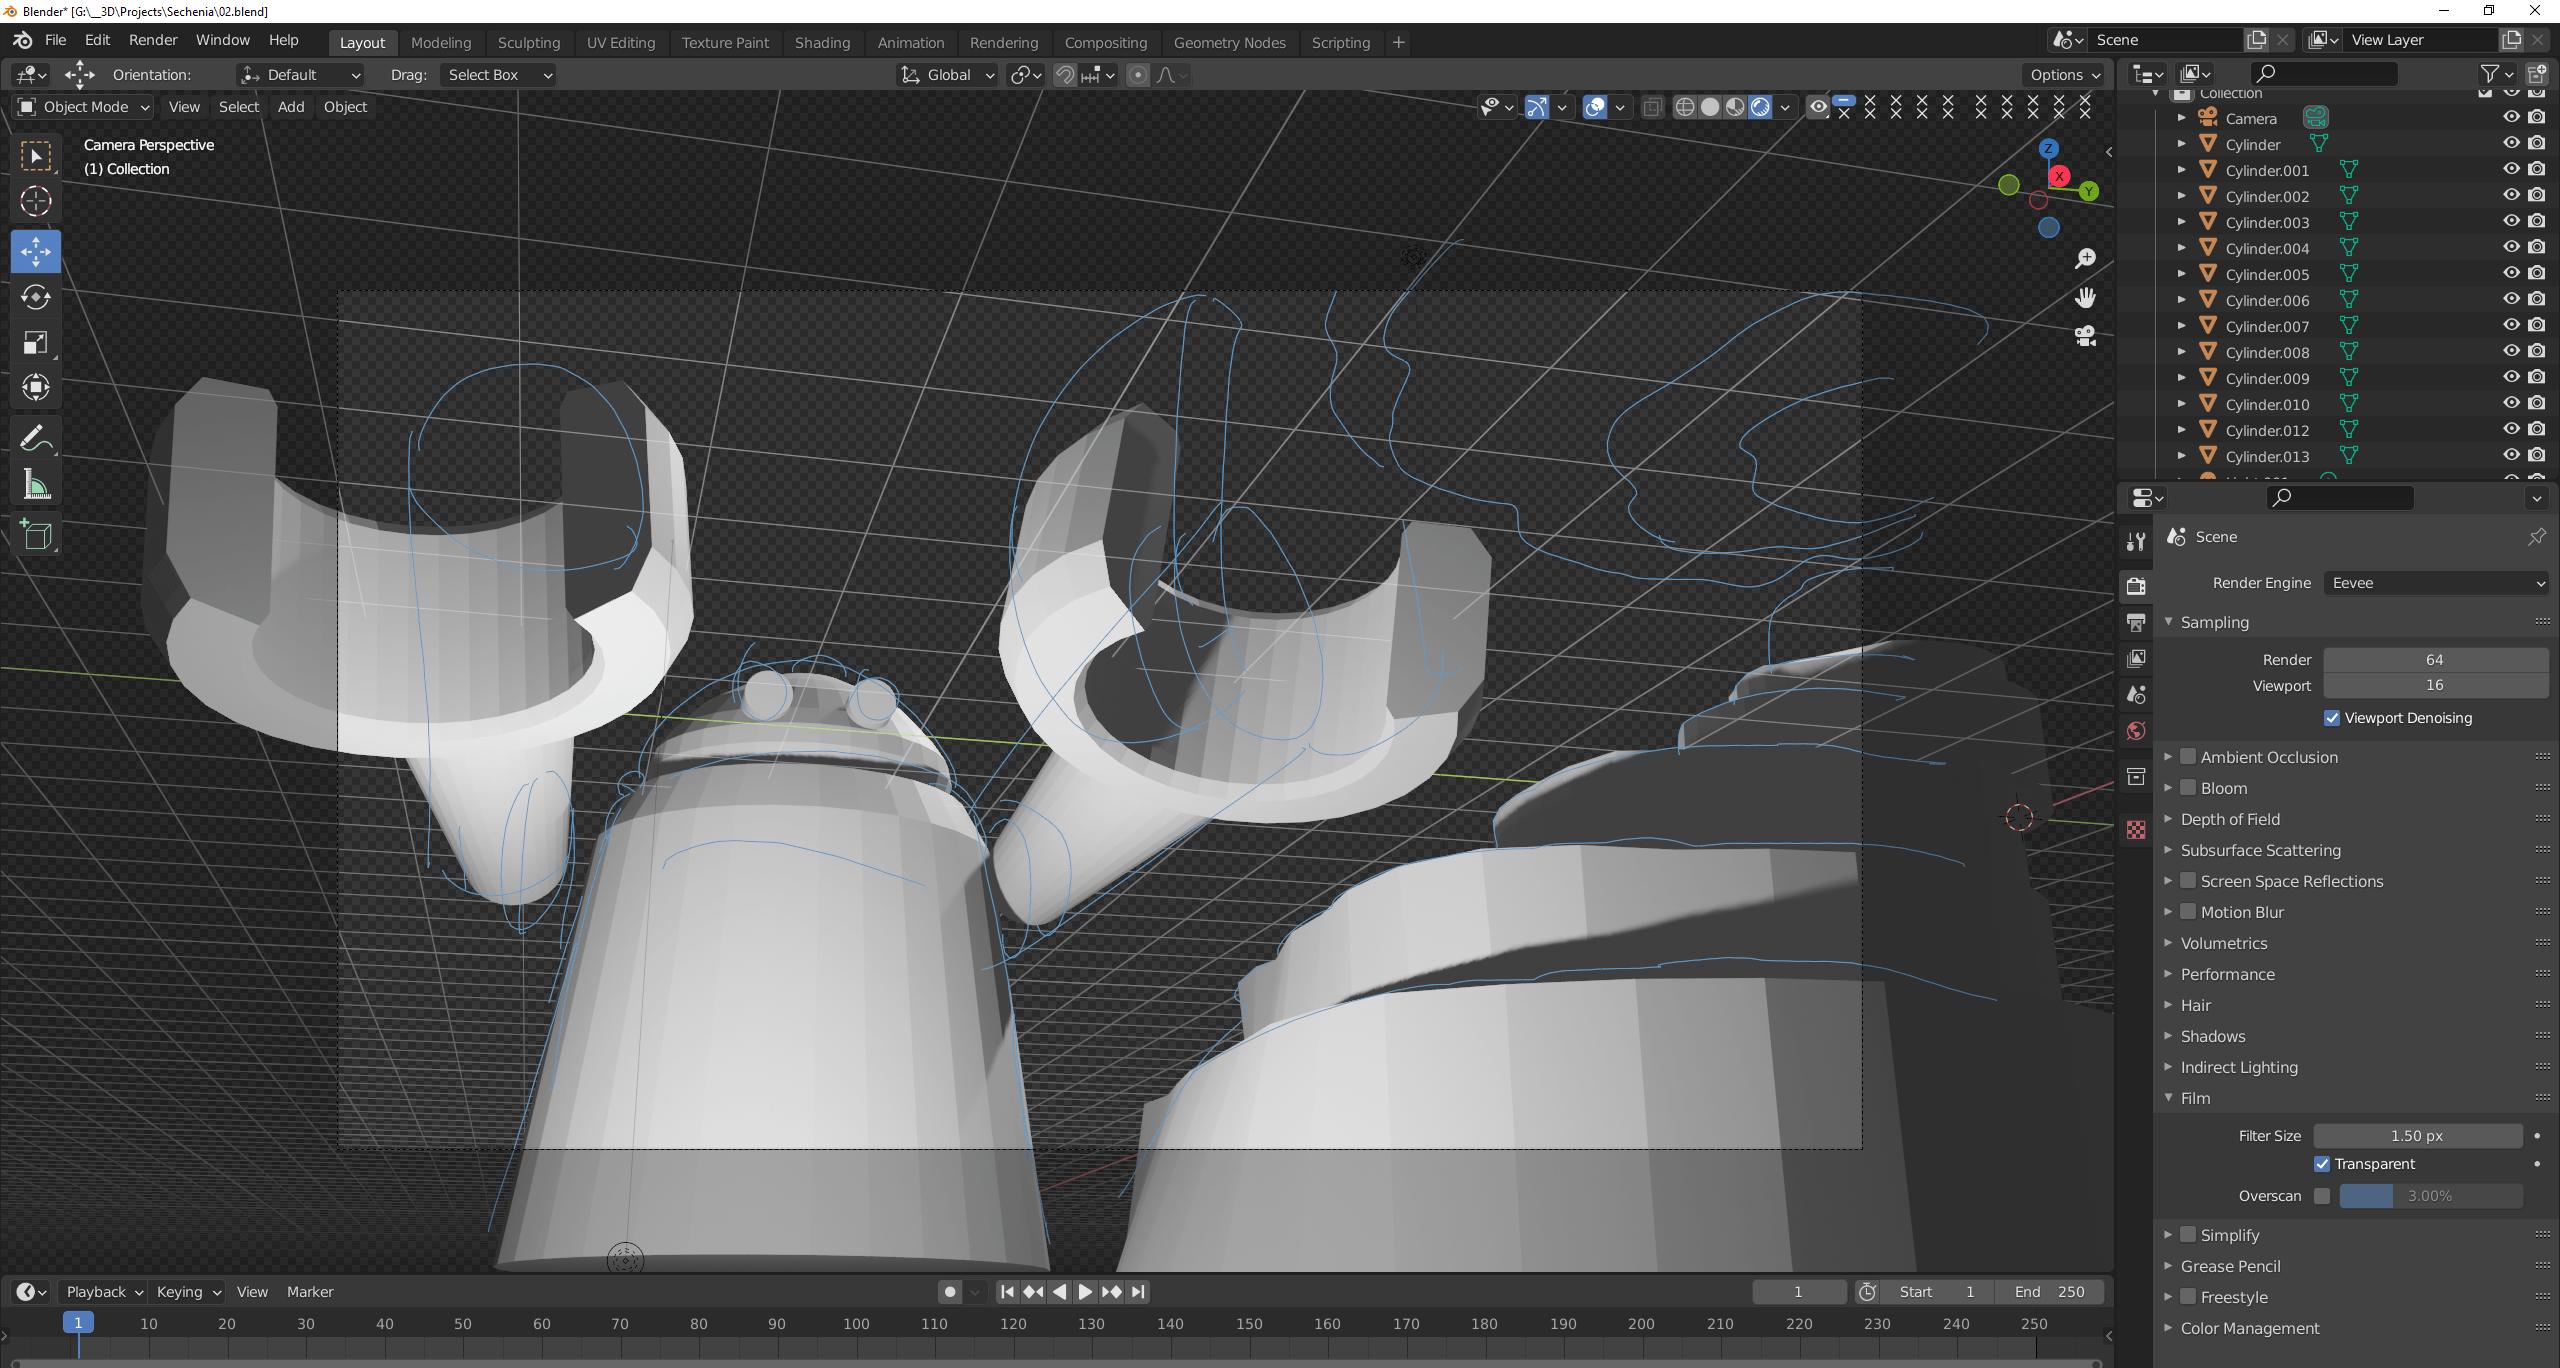Viewport: 2560px width, 1368px height.
Task: Enable the Bloom checkbox
Action: [x=2188, y=788]
